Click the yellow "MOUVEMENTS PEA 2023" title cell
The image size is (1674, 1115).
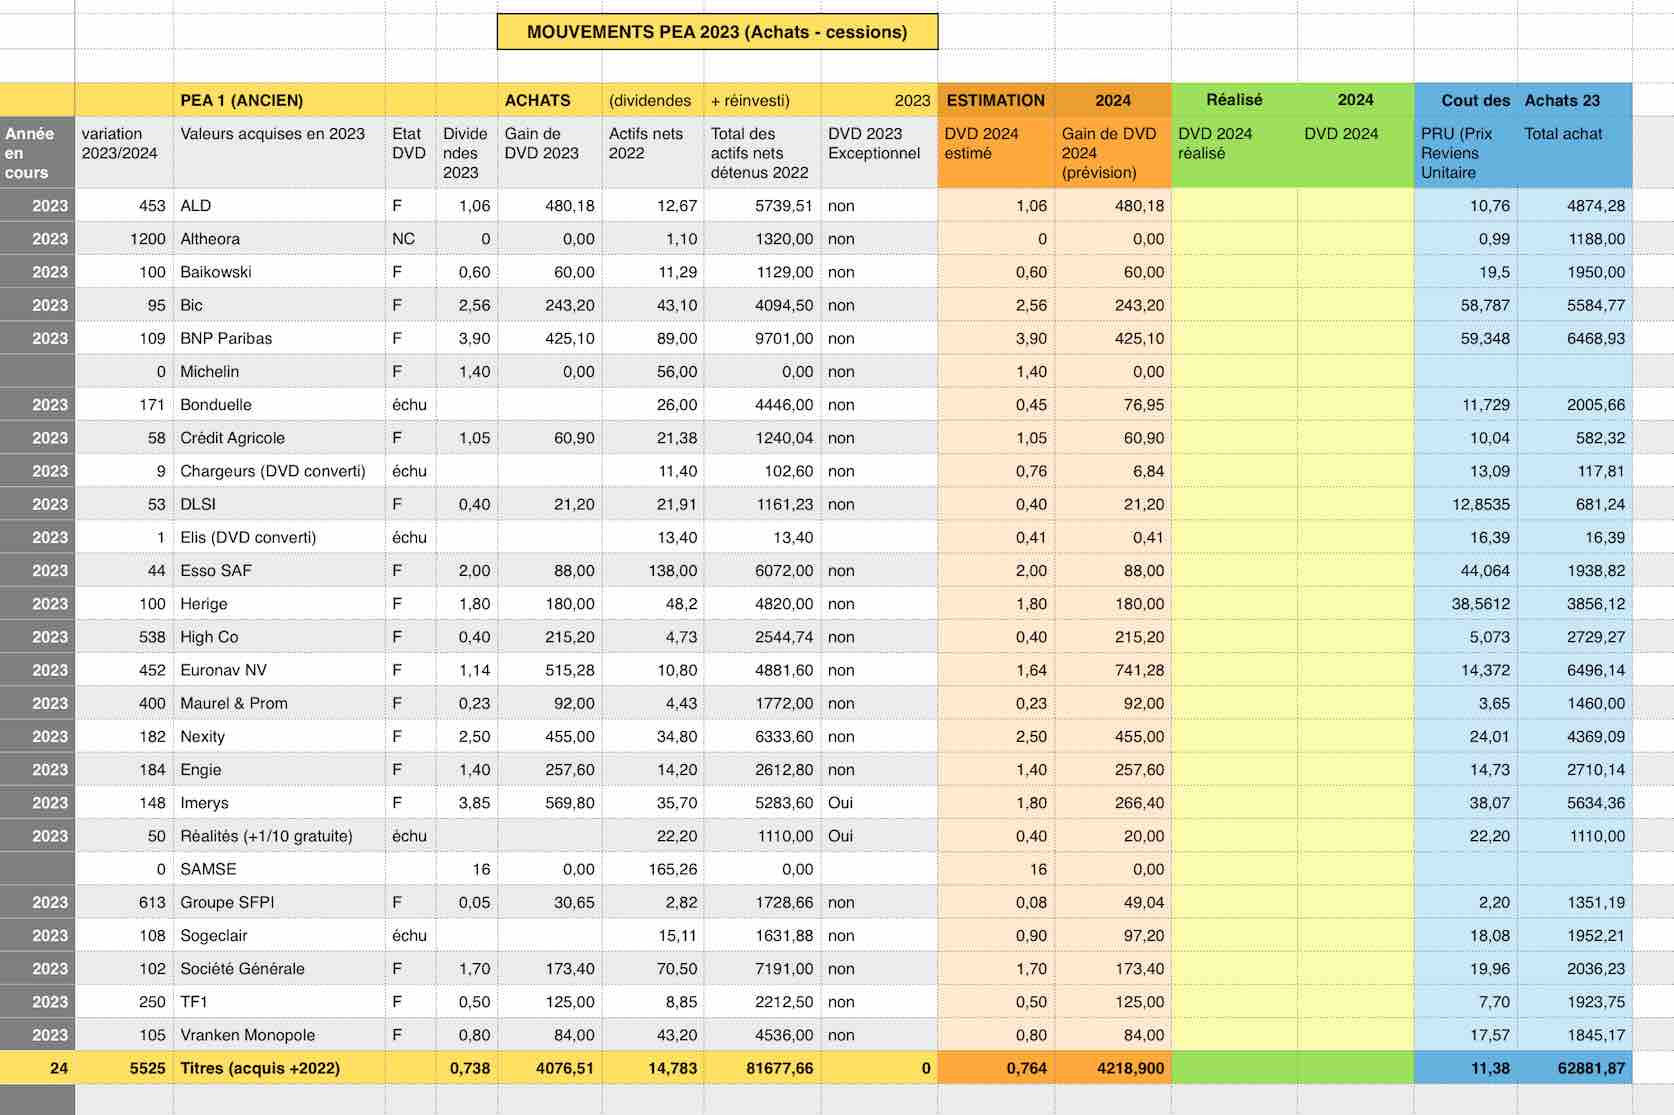(717, 32)
